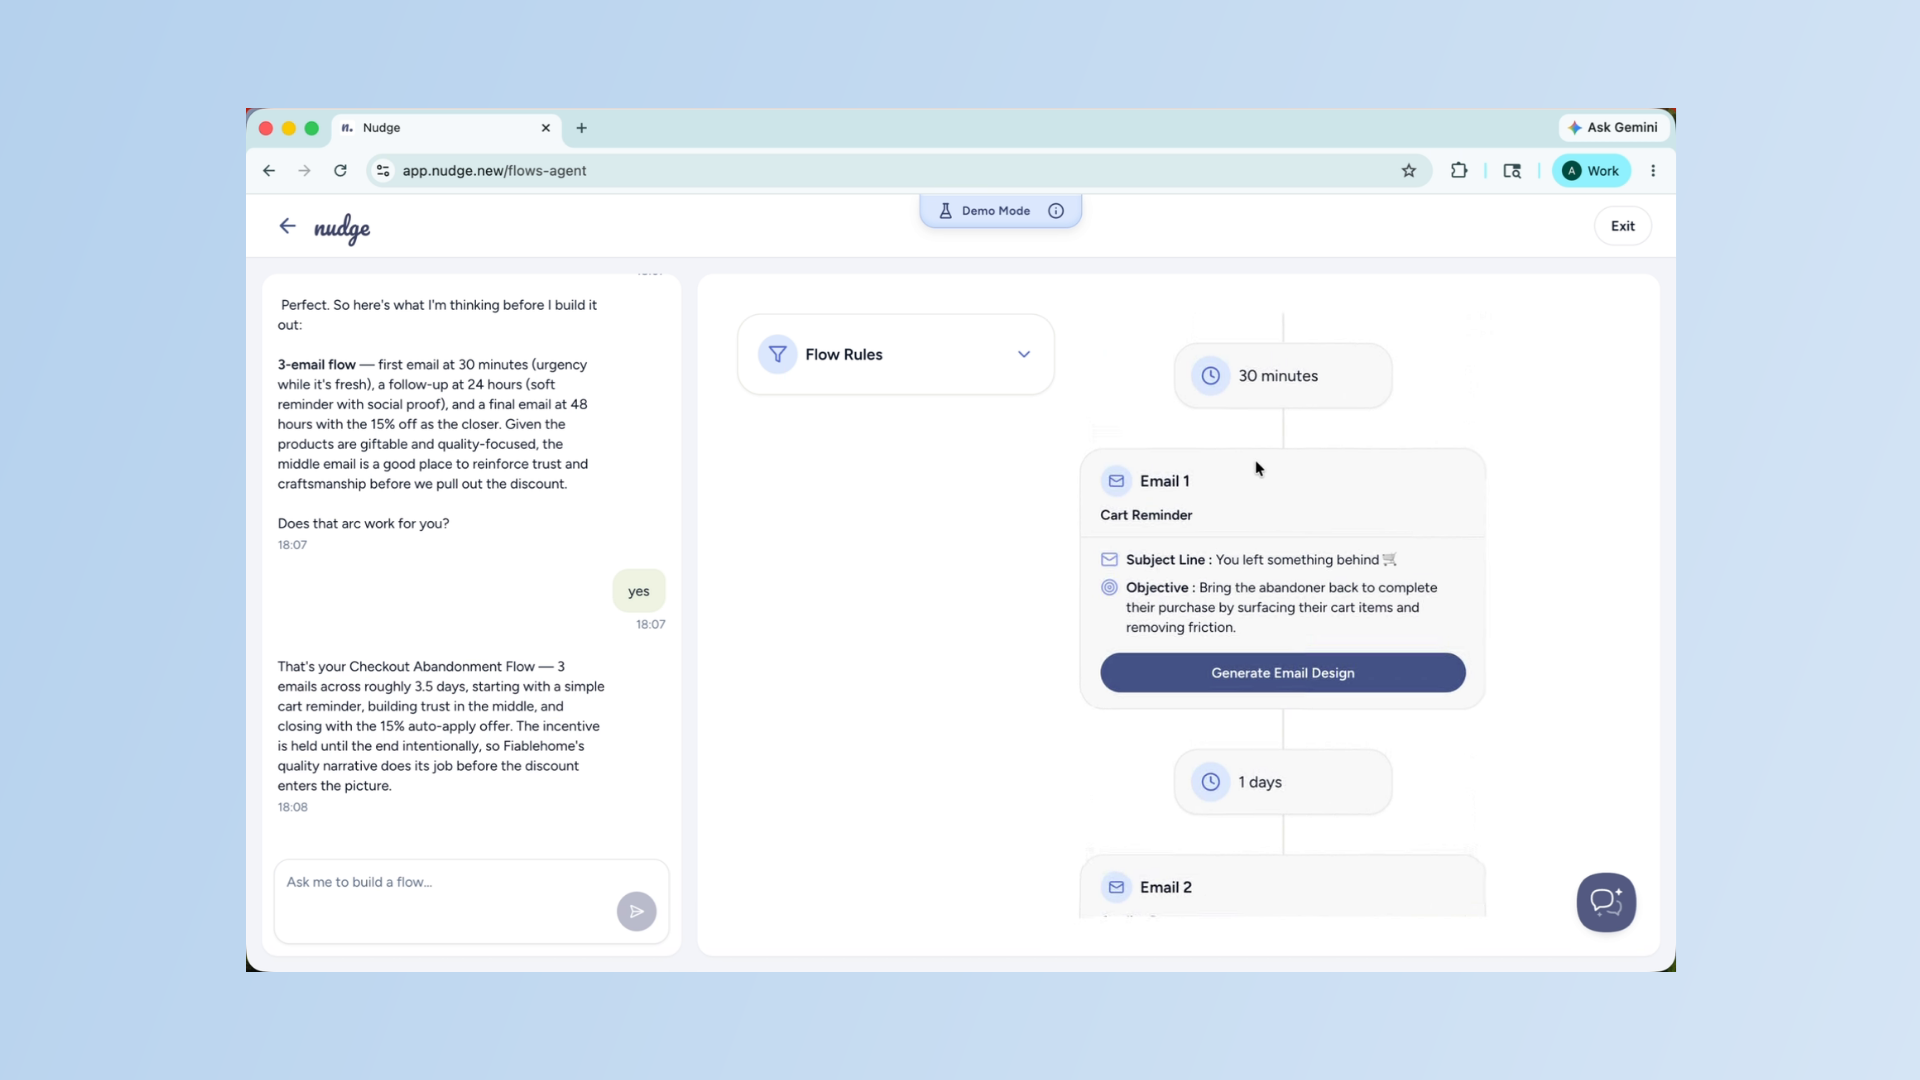Viewport: 1920px width, 1080px height.
Task: Click the Cart Reminder title
Action: click(1146, 515)
